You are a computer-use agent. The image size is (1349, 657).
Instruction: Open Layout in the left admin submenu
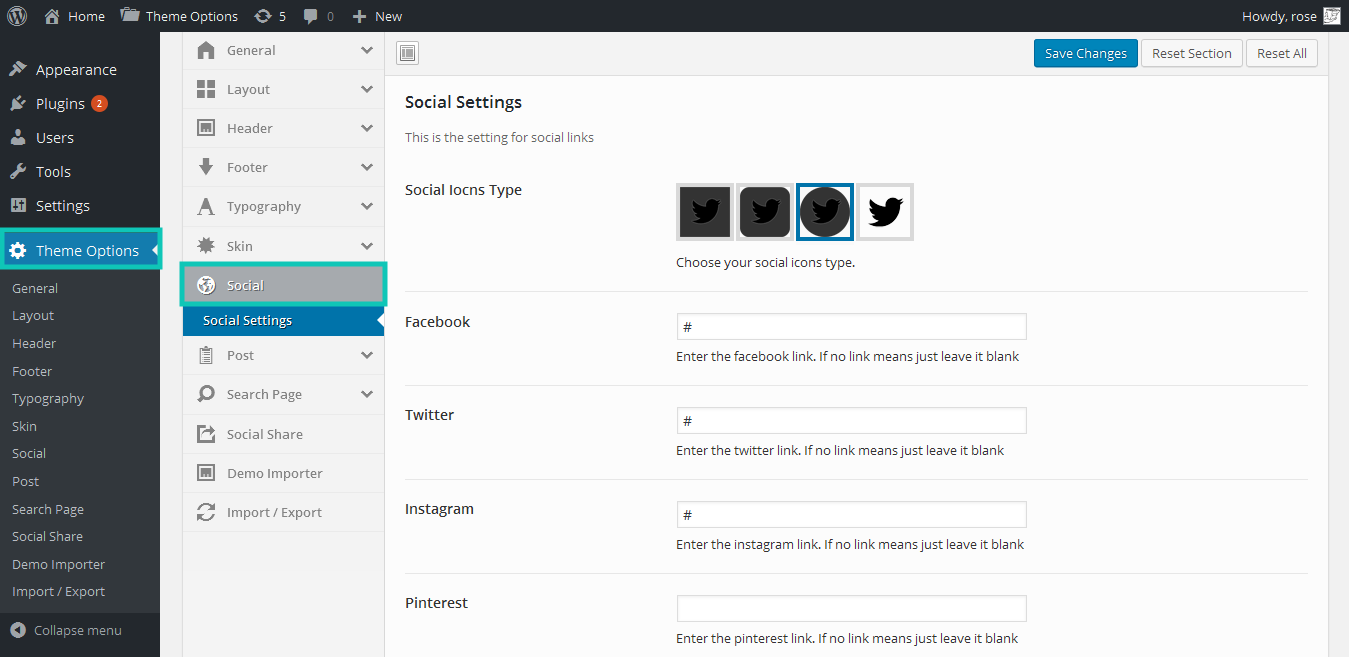click(x=33, y=315)
